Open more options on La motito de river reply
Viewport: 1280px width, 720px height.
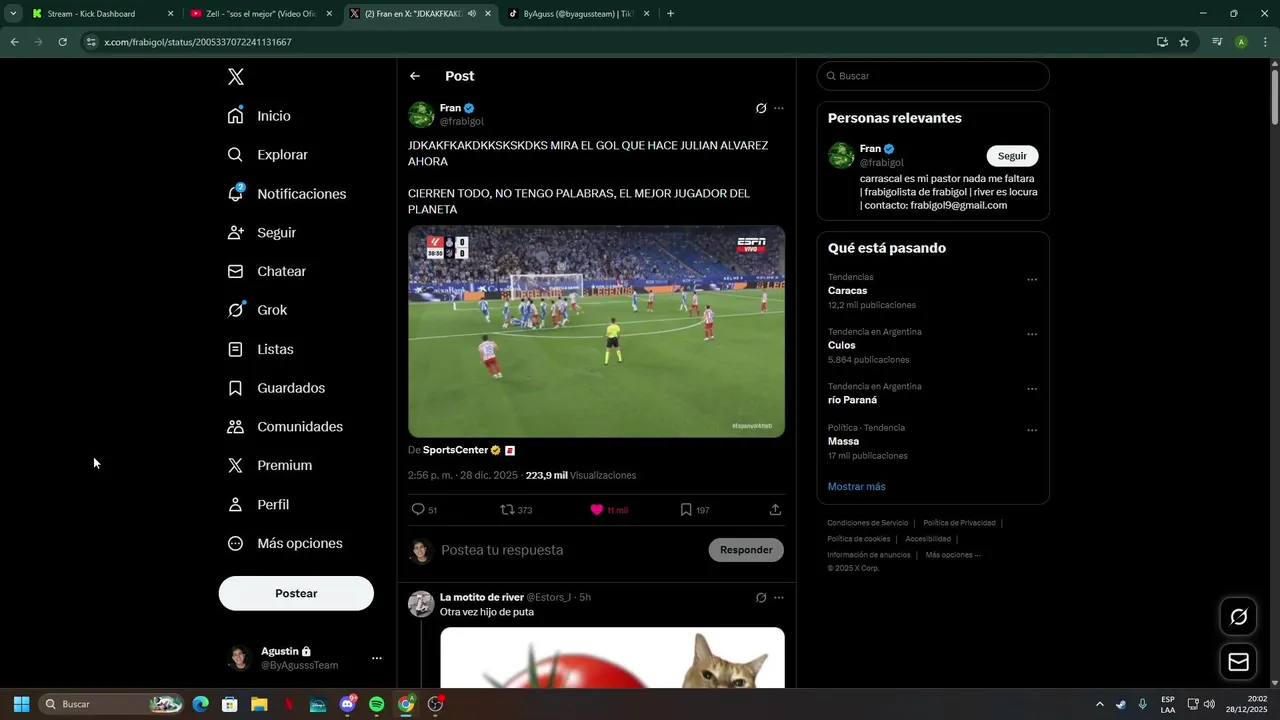(x=779, y=597)
